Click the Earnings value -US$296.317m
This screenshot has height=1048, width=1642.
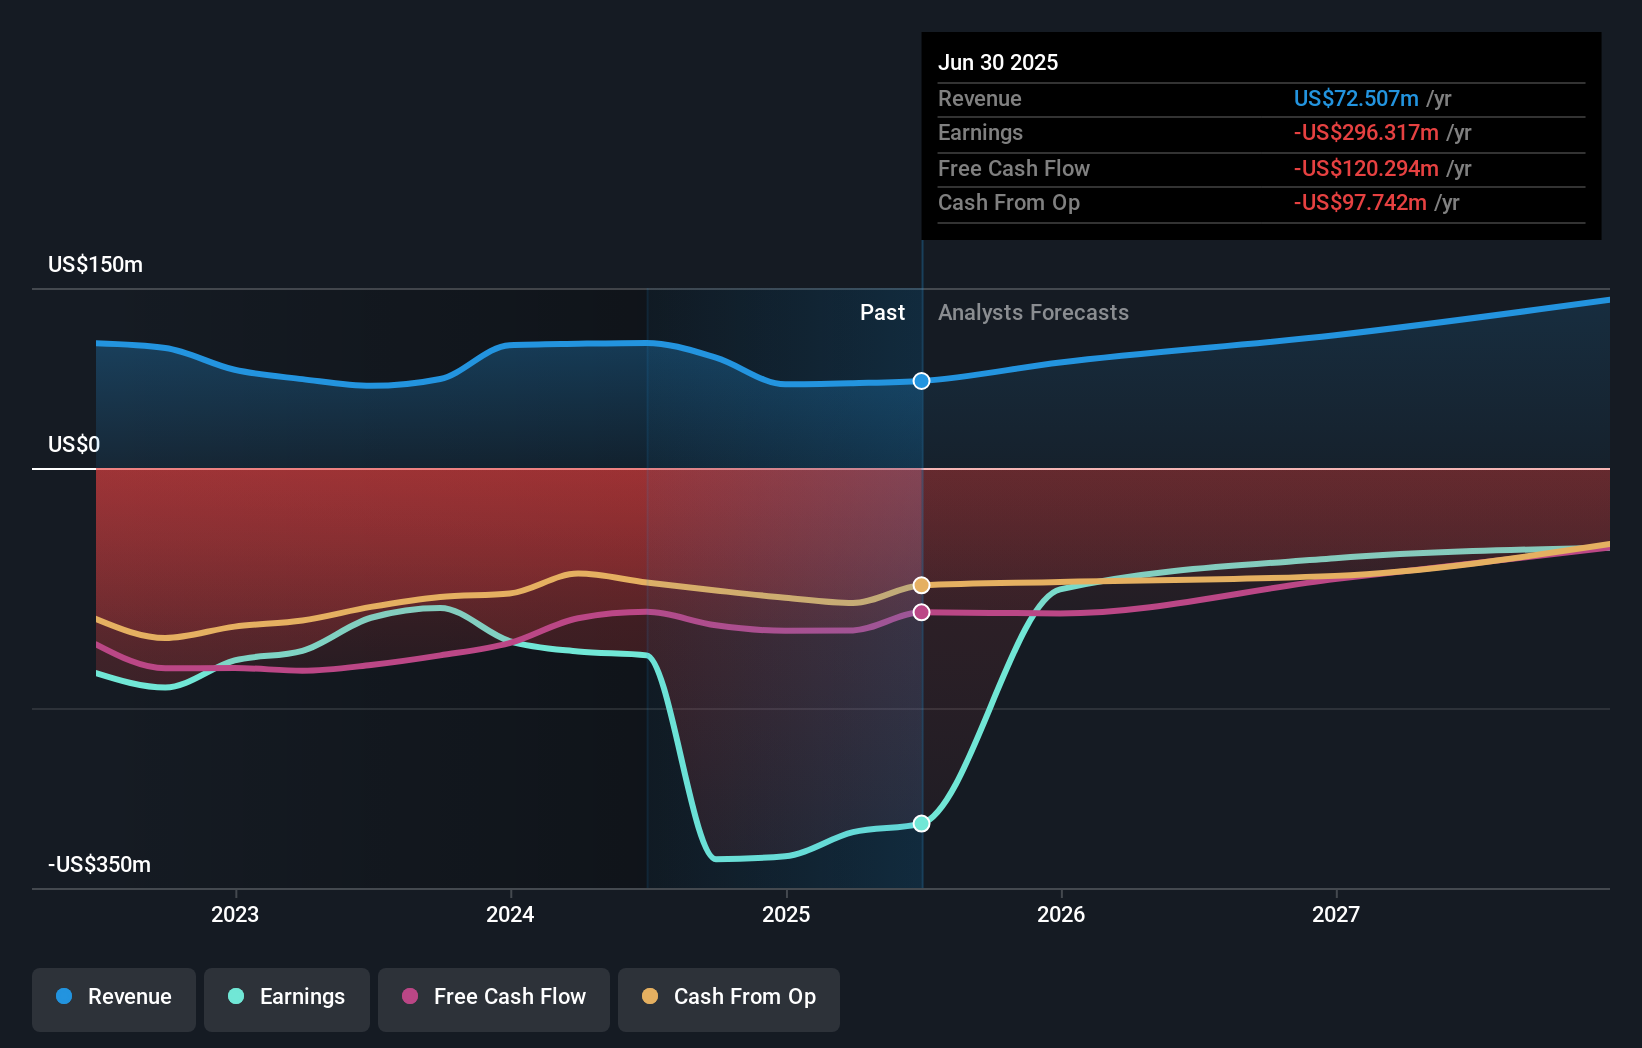click(x=1367, y=133)
